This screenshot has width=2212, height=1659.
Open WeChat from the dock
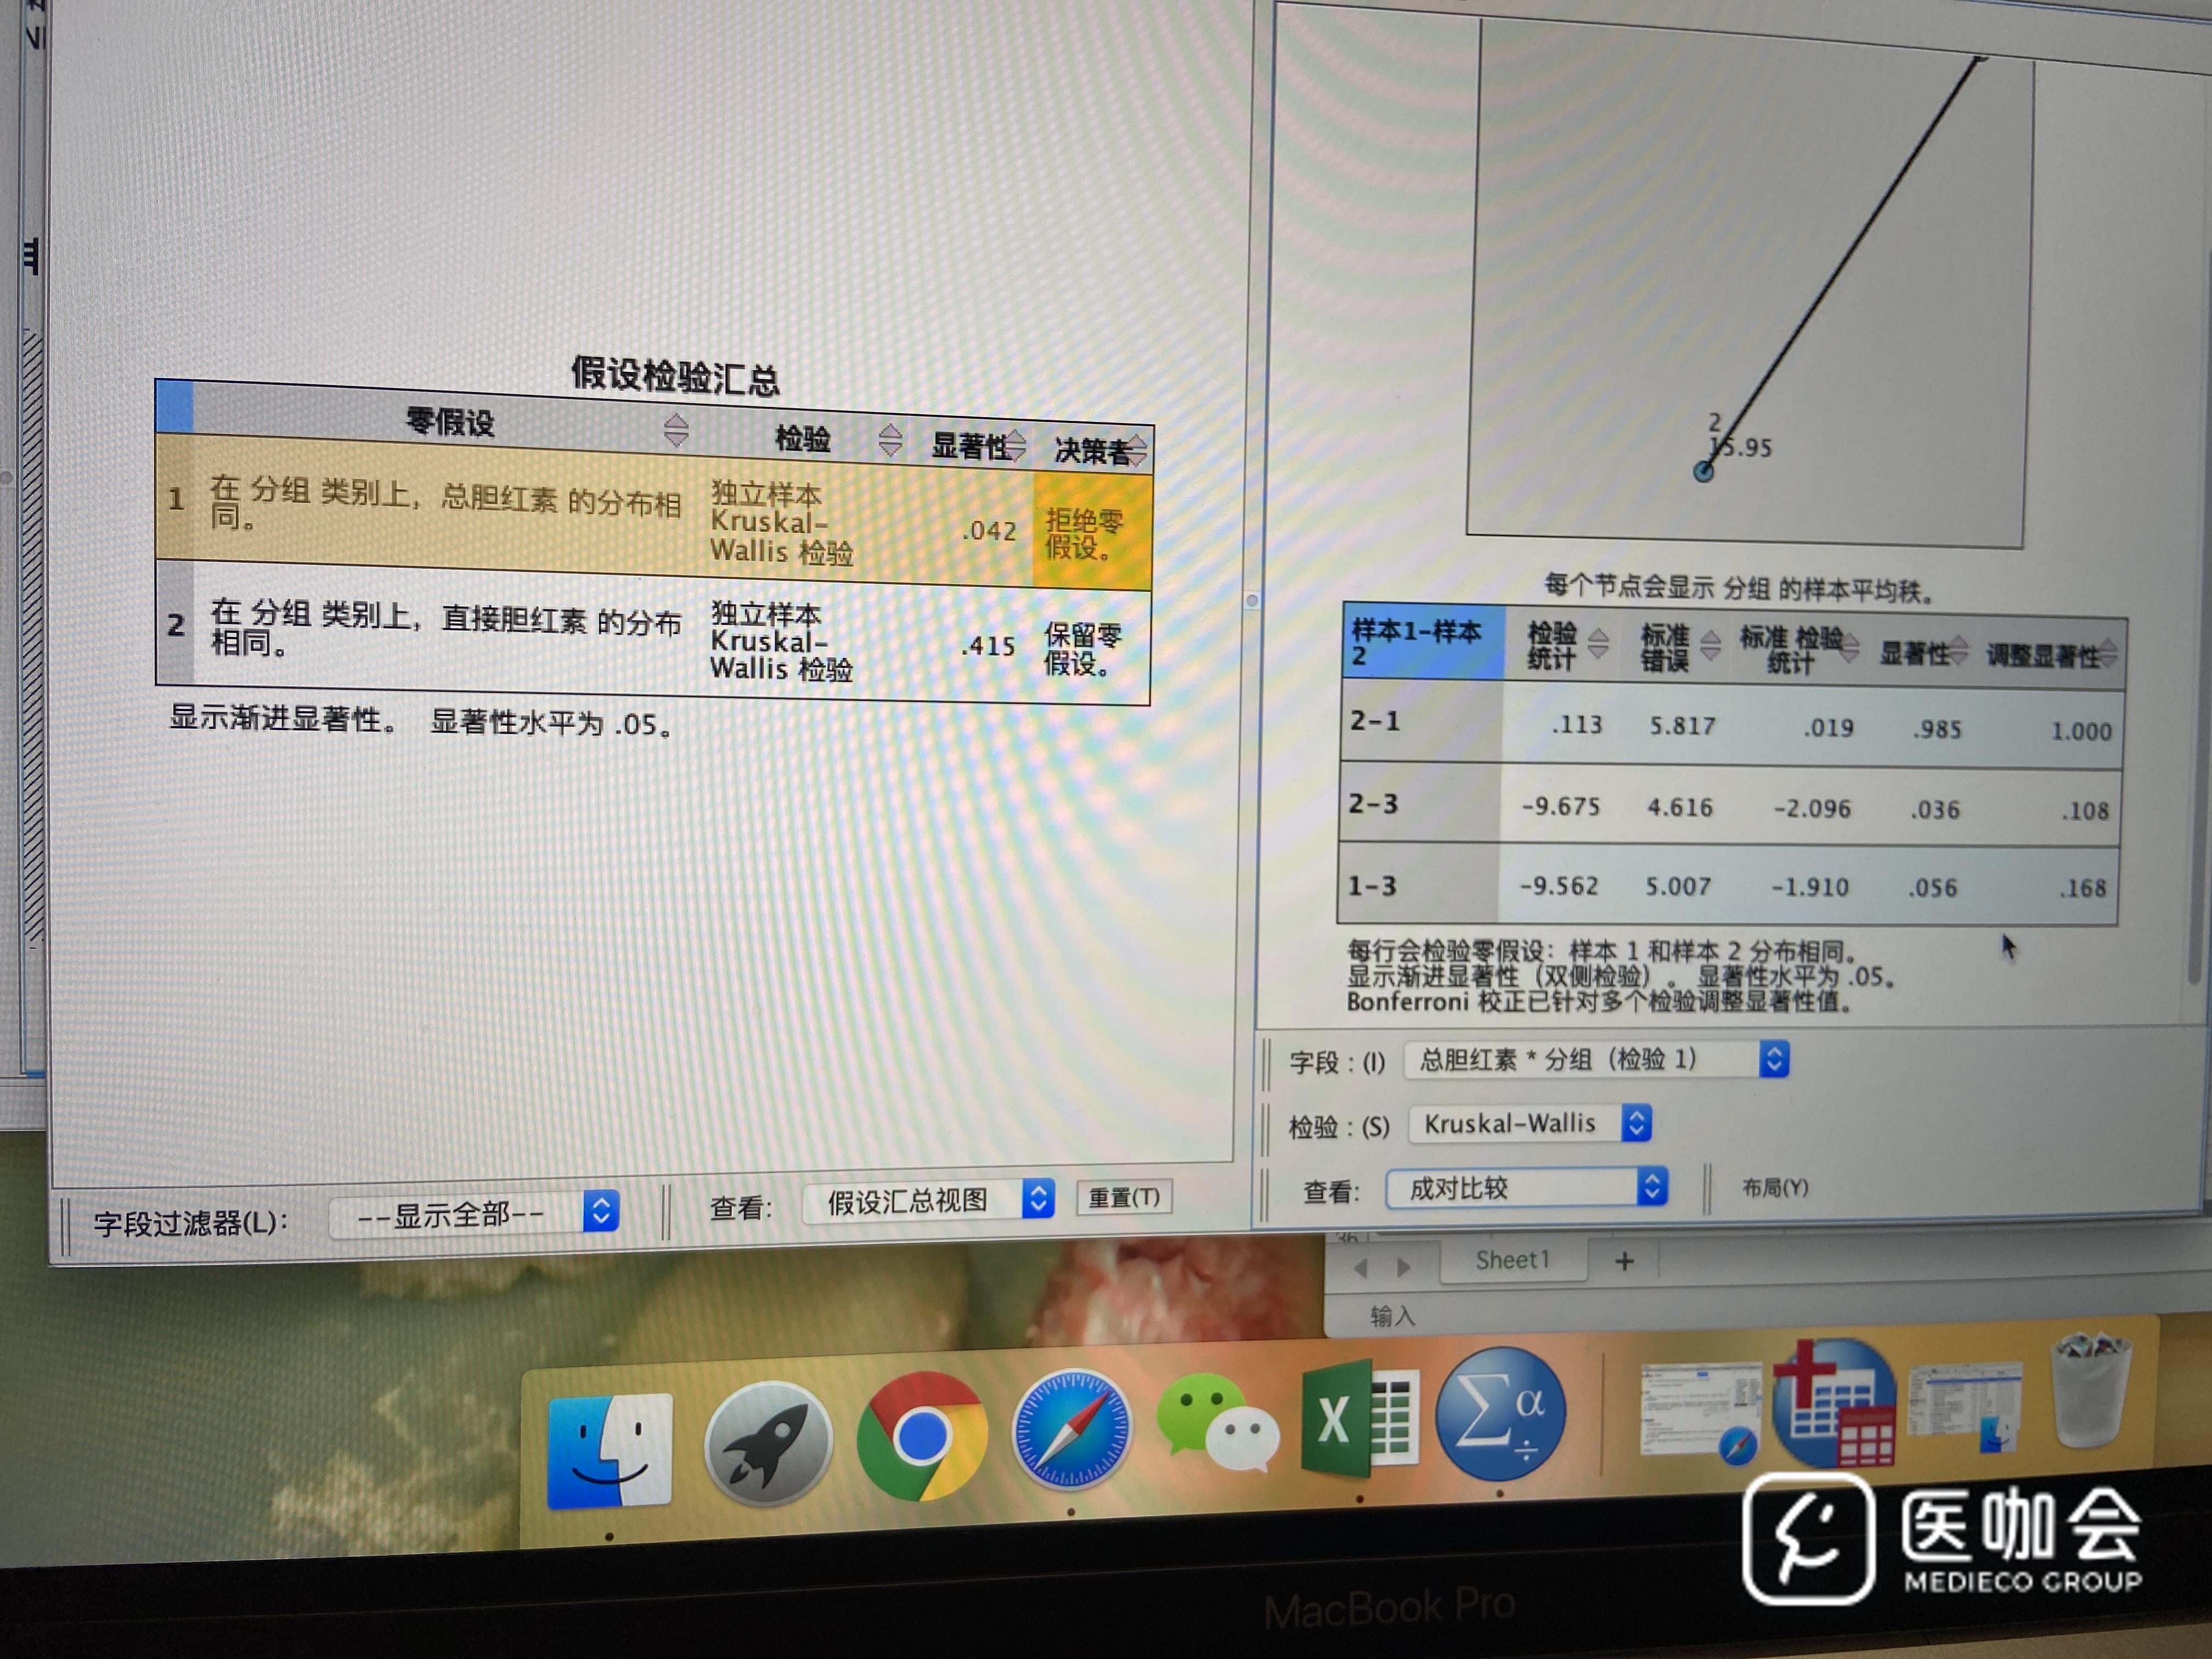pyautogui.click(x=1216, y=1424)
